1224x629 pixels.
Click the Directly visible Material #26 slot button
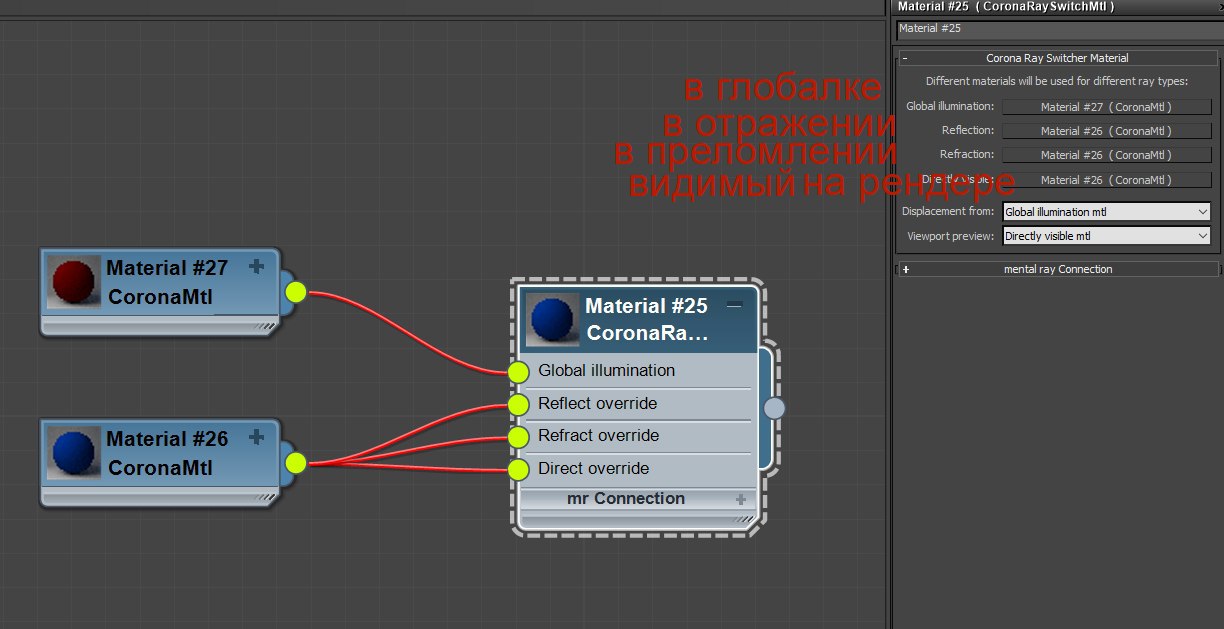point(1106,180)
